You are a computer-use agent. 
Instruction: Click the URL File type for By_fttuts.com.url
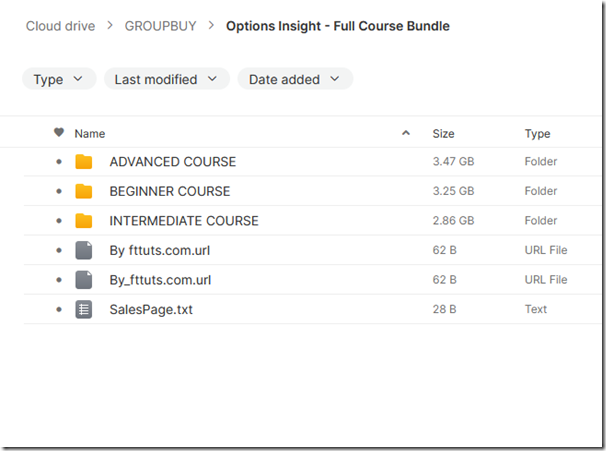546,279
